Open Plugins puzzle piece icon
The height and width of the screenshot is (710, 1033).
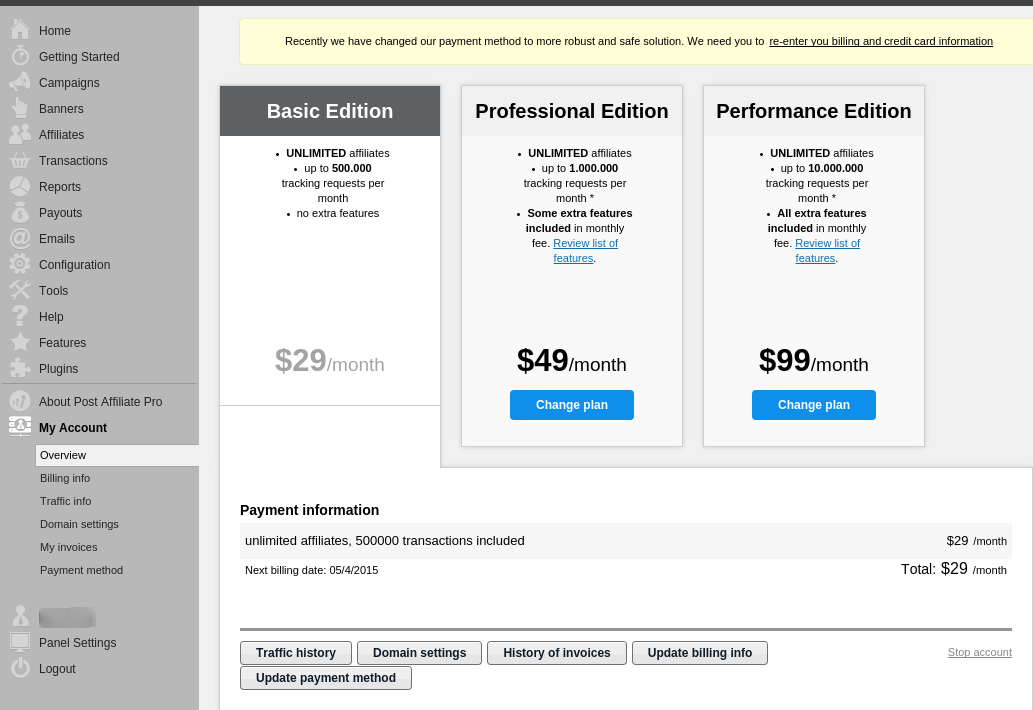click(x=19, y=368)
